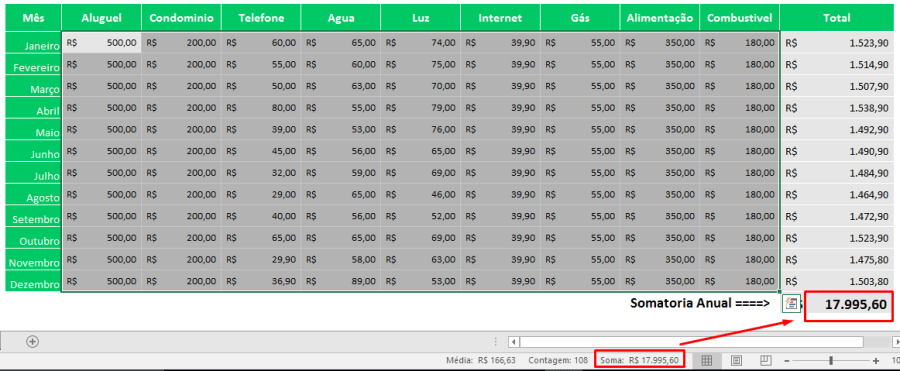Click the horizontal scrollbar track
The width and height of the screenshot is (900, 371).
click(692, 342)
